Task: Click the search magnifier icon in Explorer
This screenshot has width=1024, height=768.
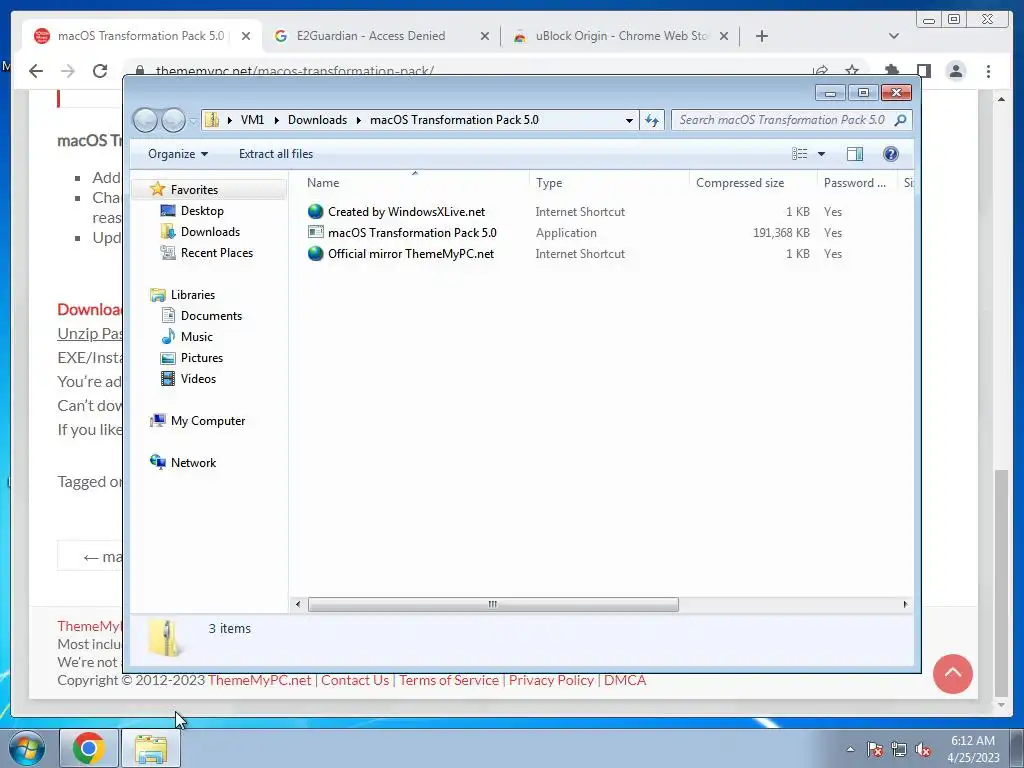Action: [901, 120]
